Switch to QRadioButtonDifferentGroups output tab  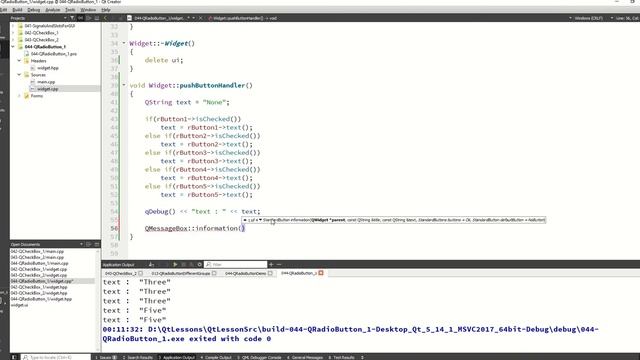pos(180,273)
